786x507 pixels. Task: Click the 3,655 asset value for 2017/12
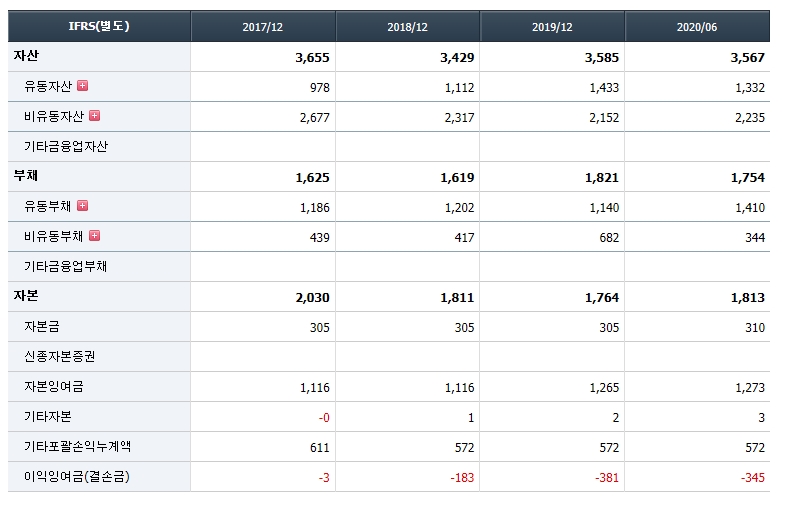312,58
